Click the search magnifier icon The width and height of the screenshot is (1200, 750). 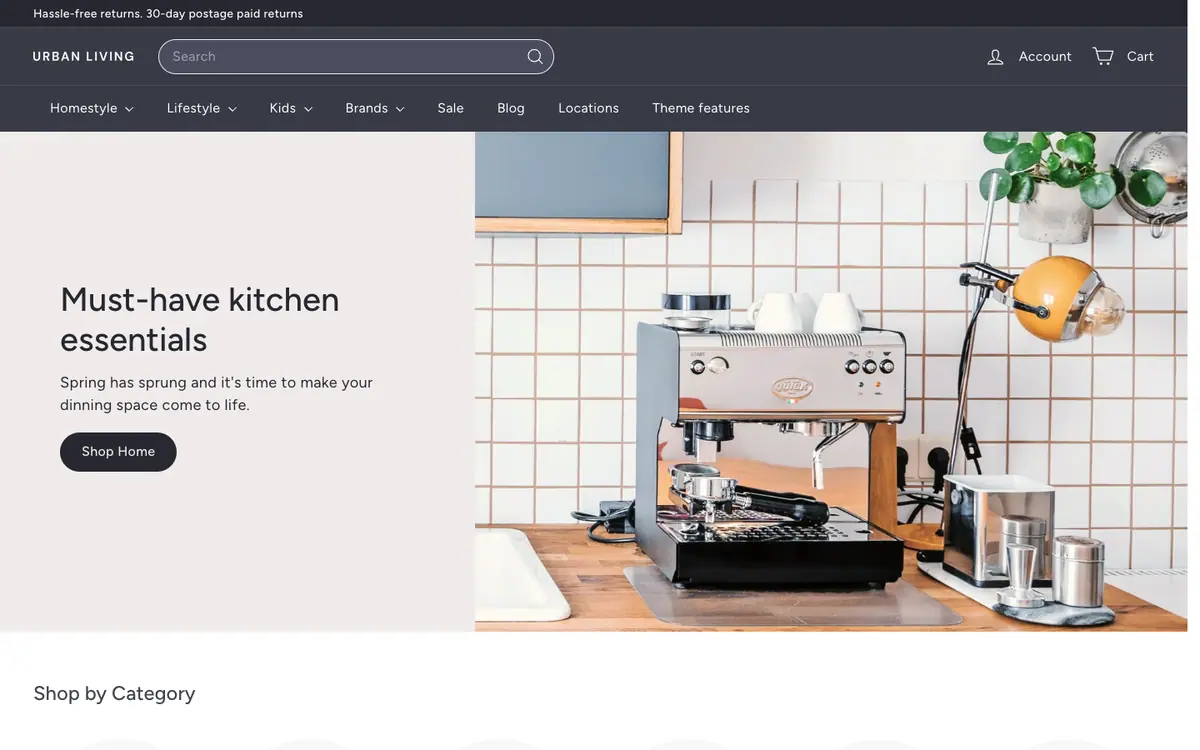point(535,57)
